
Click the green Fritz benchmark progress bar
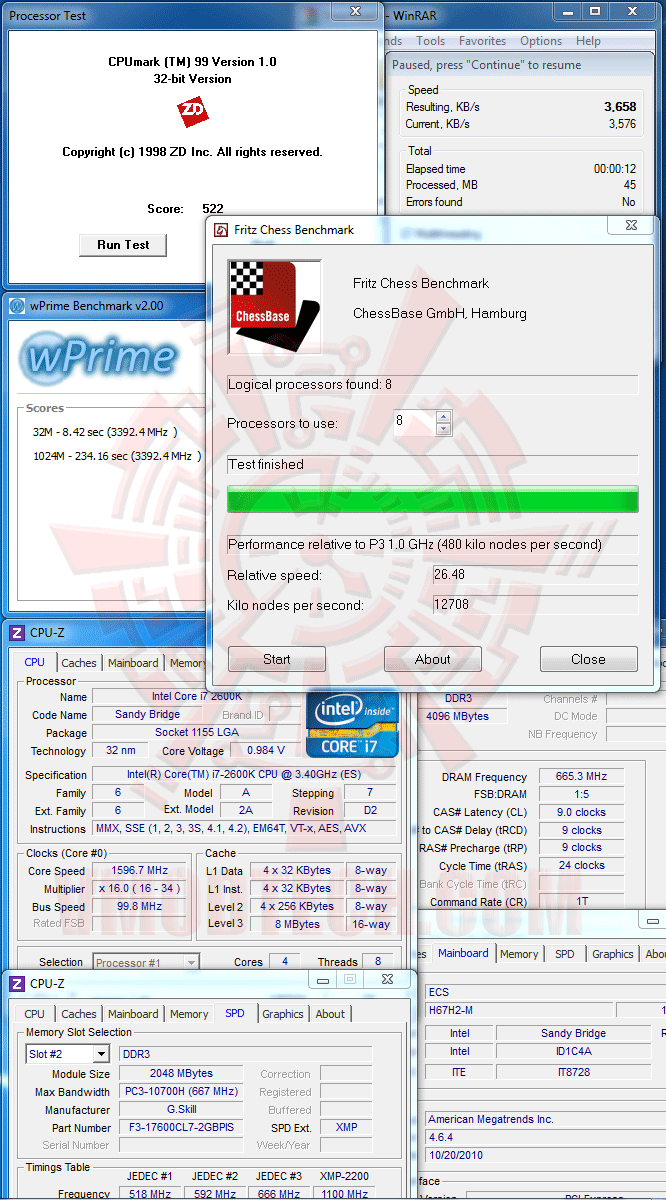click(432, 499)
